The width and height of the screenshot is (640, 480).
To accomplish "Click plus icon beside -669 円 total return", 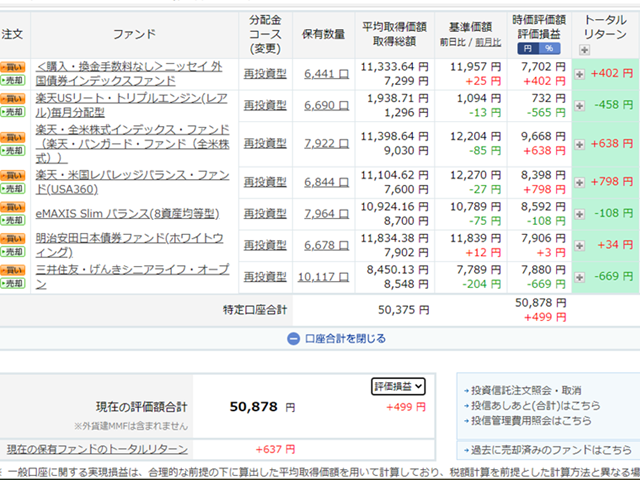I will click(580, 276).
